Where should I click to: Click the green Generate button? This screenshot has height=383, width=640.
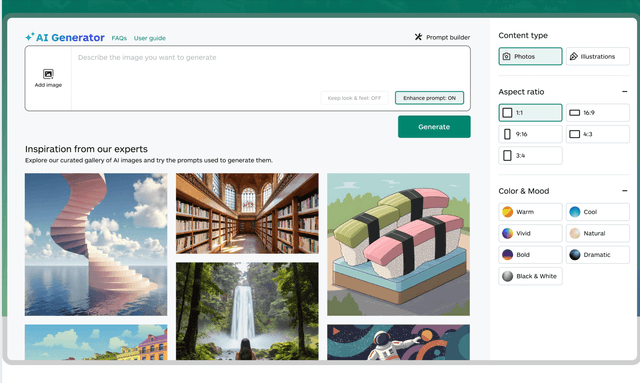434,127
